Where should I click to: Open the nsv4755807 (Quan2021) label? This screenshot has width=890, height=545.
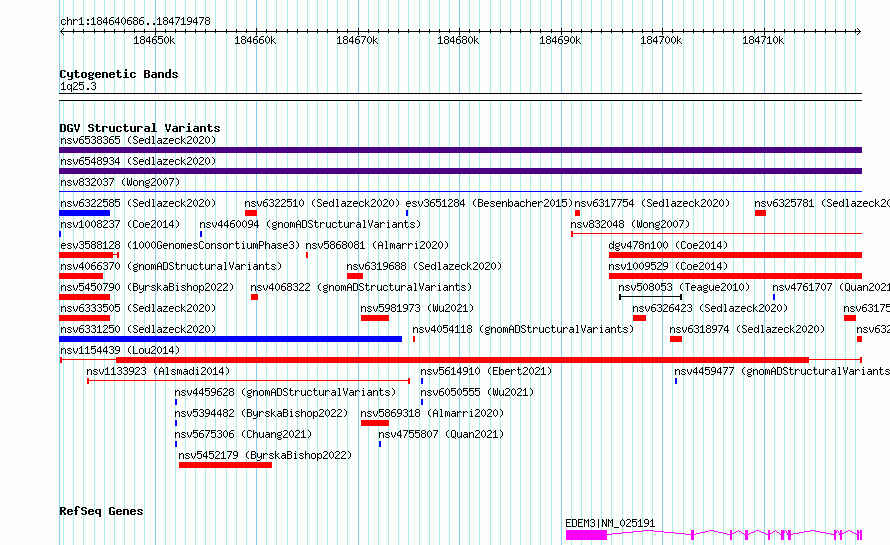(441, 434)
